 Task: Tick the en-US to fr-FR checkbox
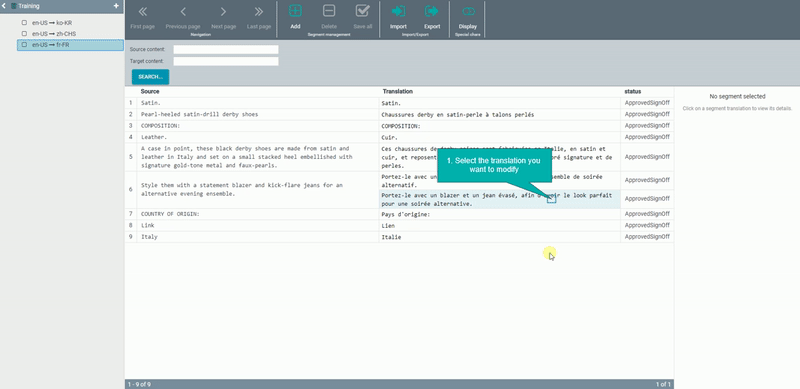click(24, 45)
